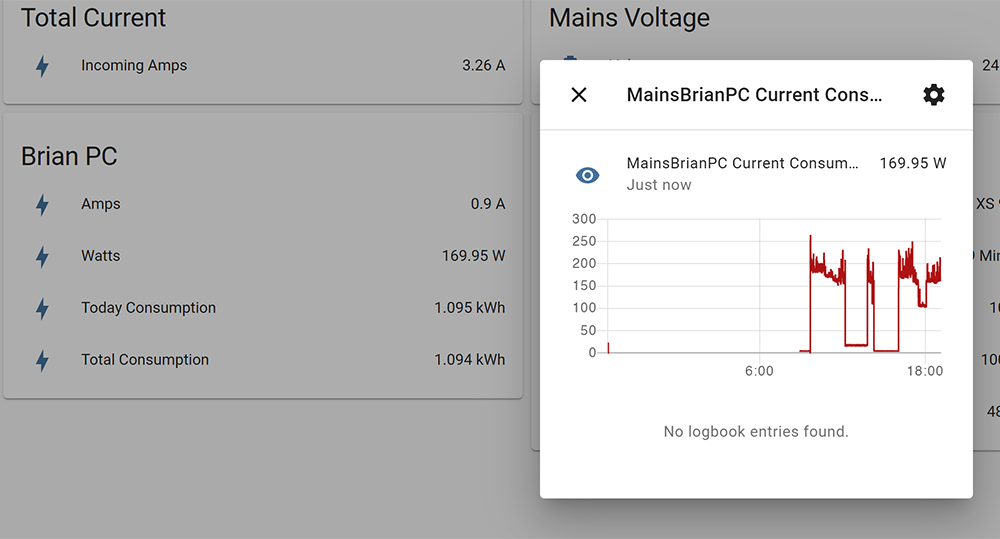This screenshot has height=539, width=1000.
Task: Select the Today Consumption lightning icon
Action: (x=42, y=308)
